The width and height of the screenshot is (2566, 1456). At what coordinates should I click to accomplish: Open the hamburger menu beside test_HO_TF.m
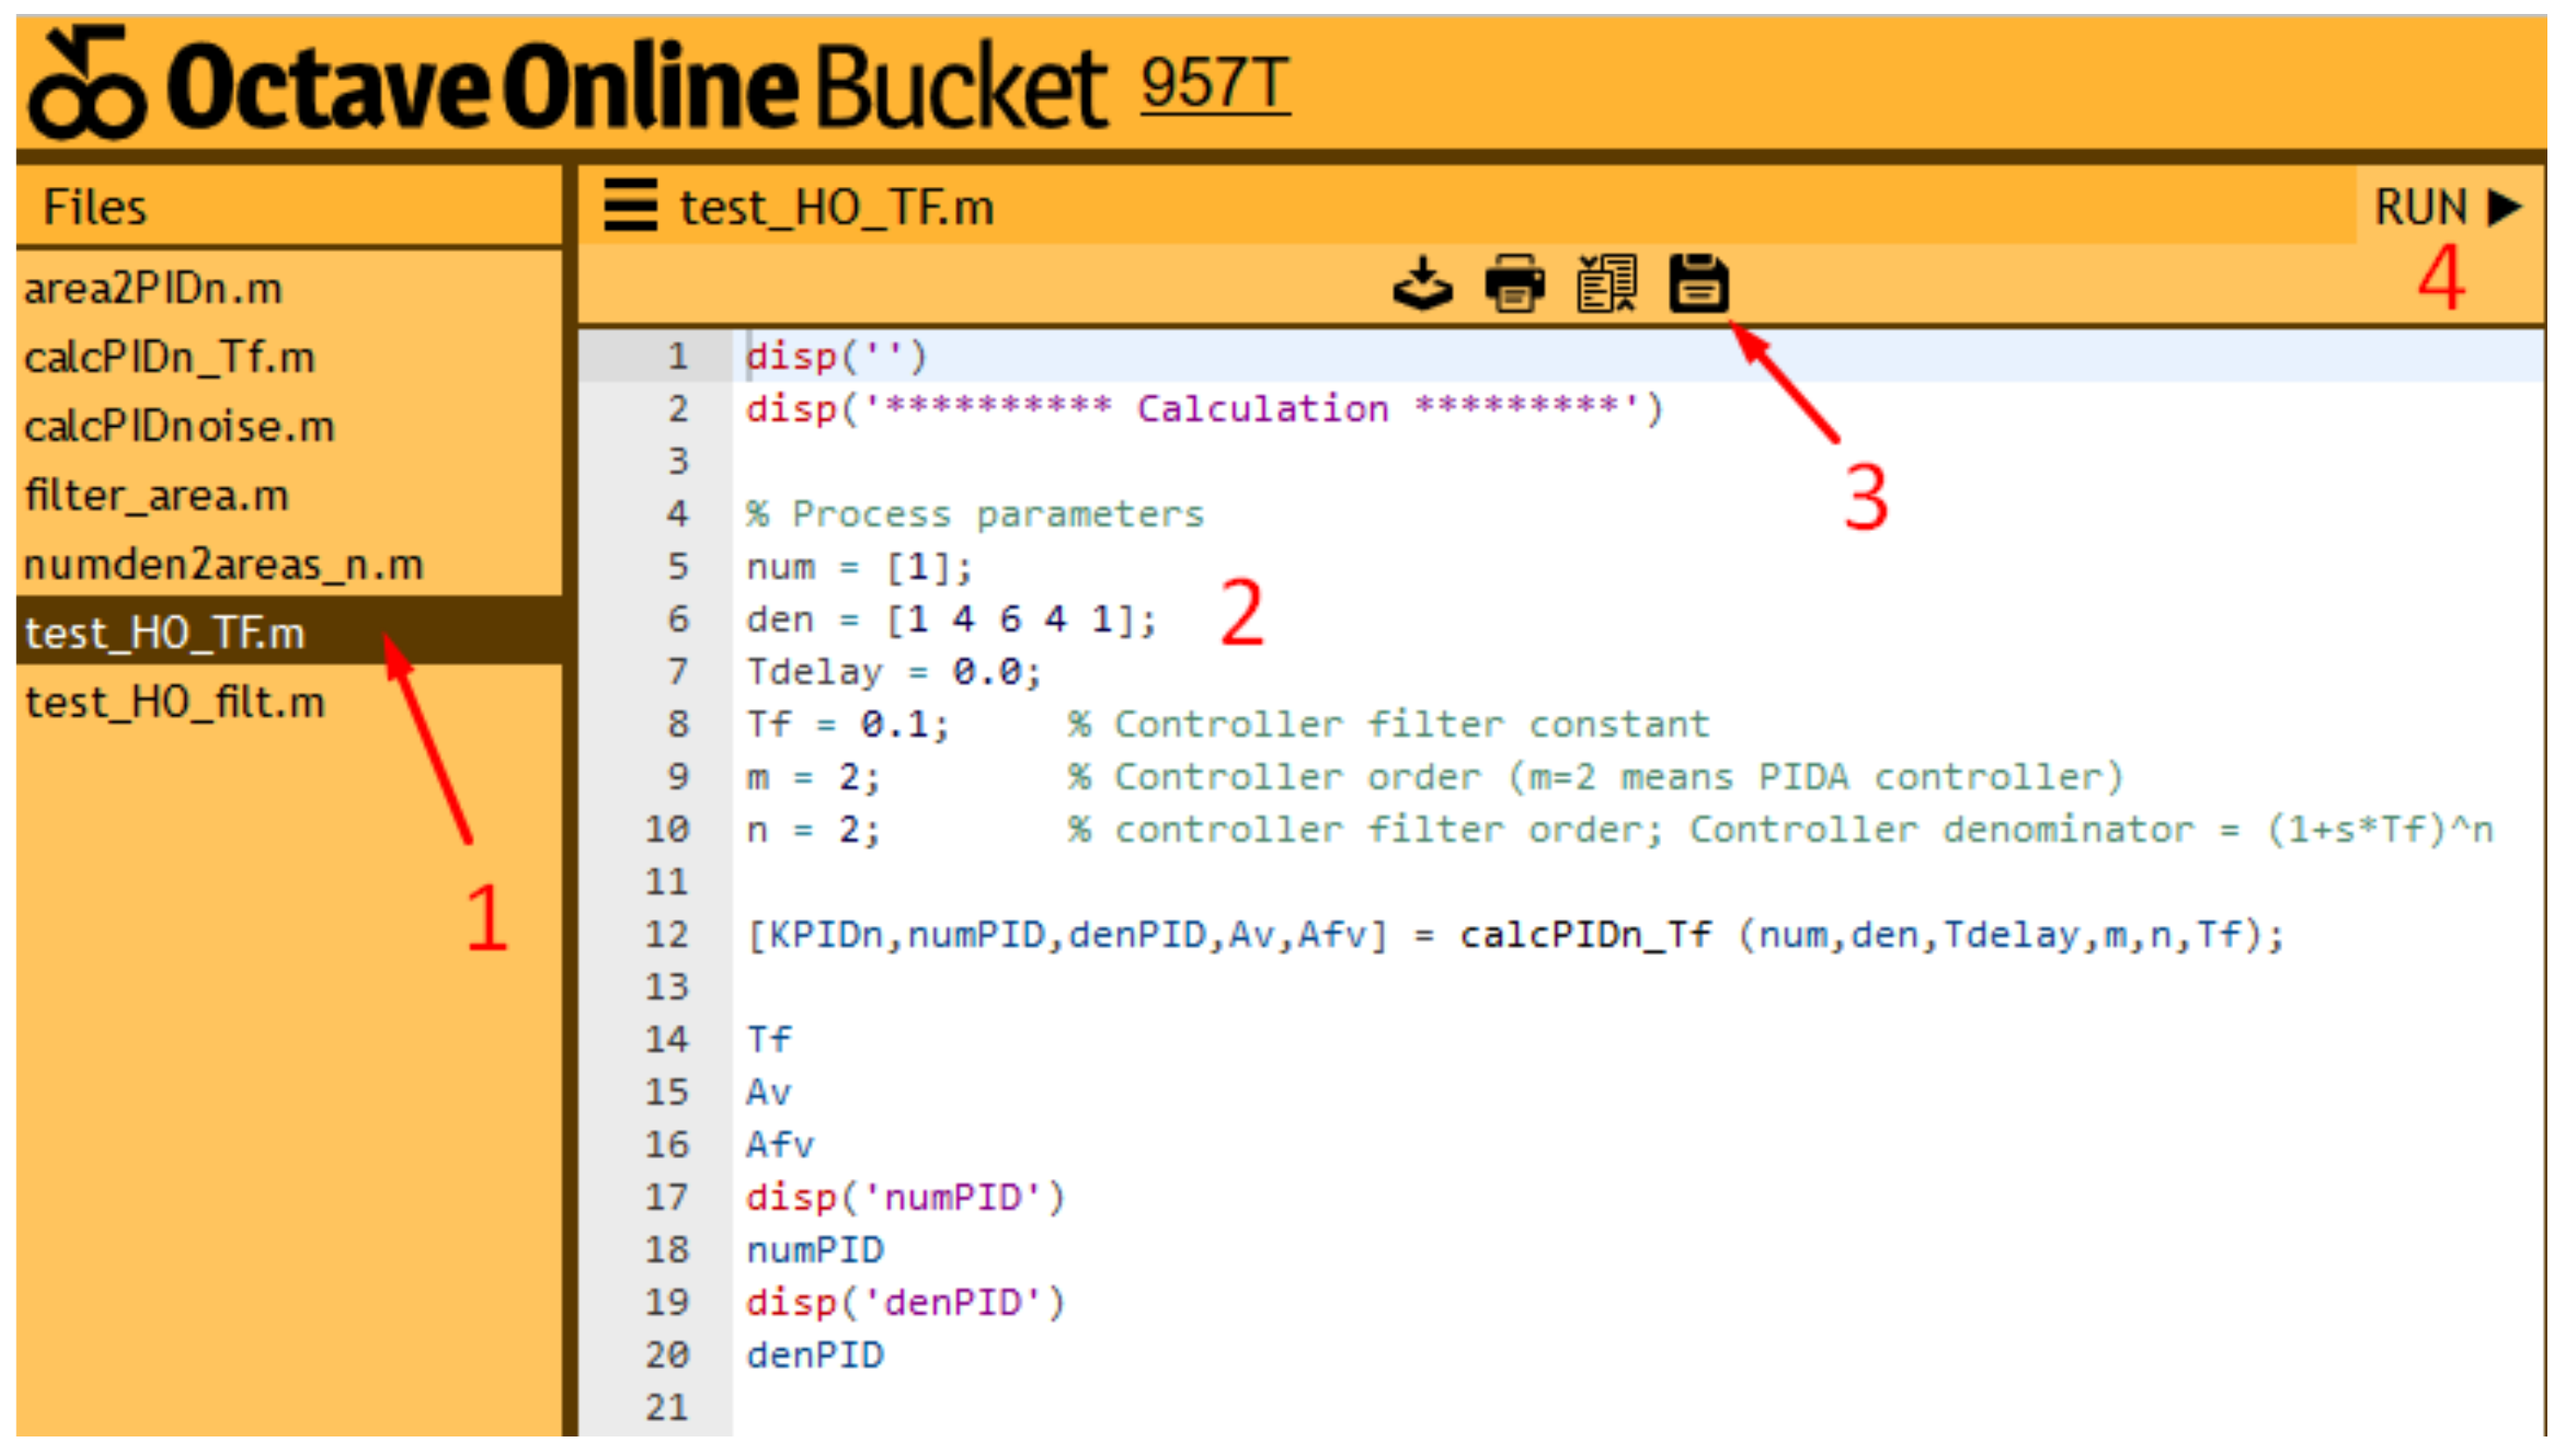click(630, 206)
